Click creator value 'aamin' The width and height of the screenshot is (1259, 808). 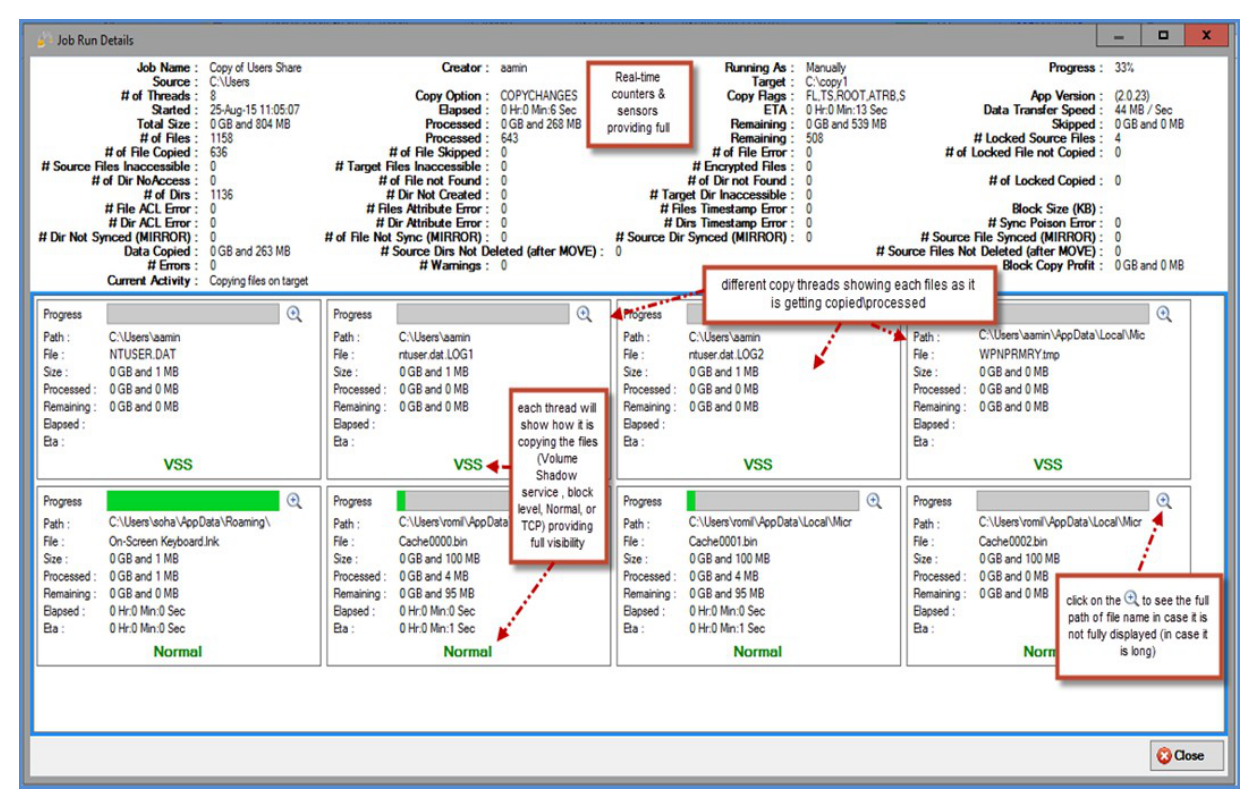[x=514, y=68]
